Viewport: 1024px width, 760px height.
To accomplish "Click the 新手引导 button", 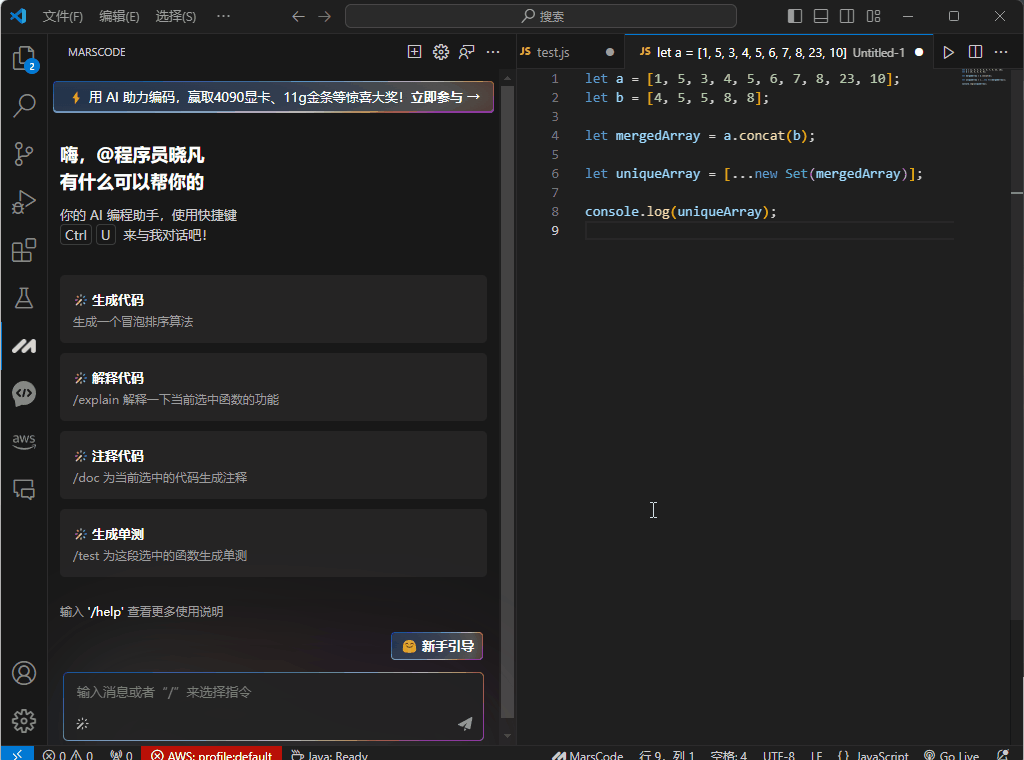I will click(437, 646).
